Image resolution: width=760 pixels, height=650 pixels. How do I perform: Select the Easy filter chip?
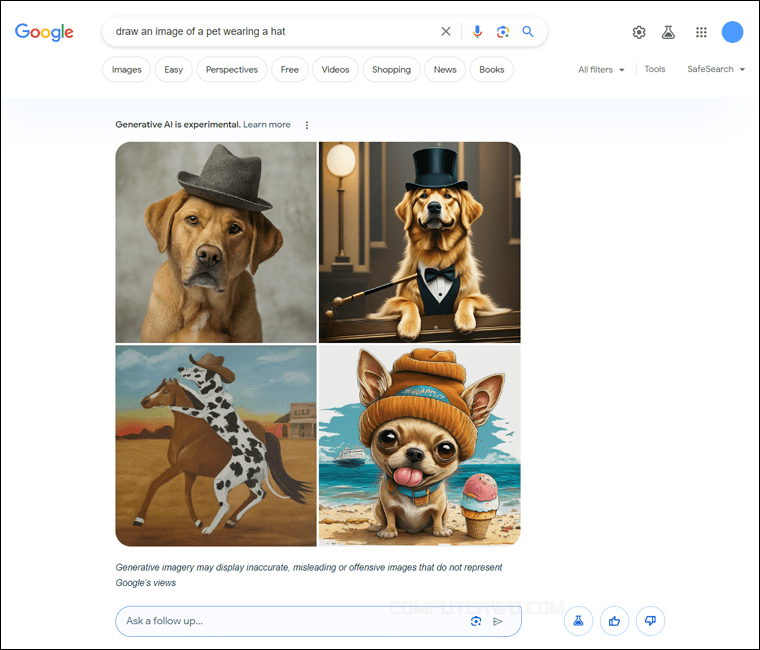(x=174, y=69)
